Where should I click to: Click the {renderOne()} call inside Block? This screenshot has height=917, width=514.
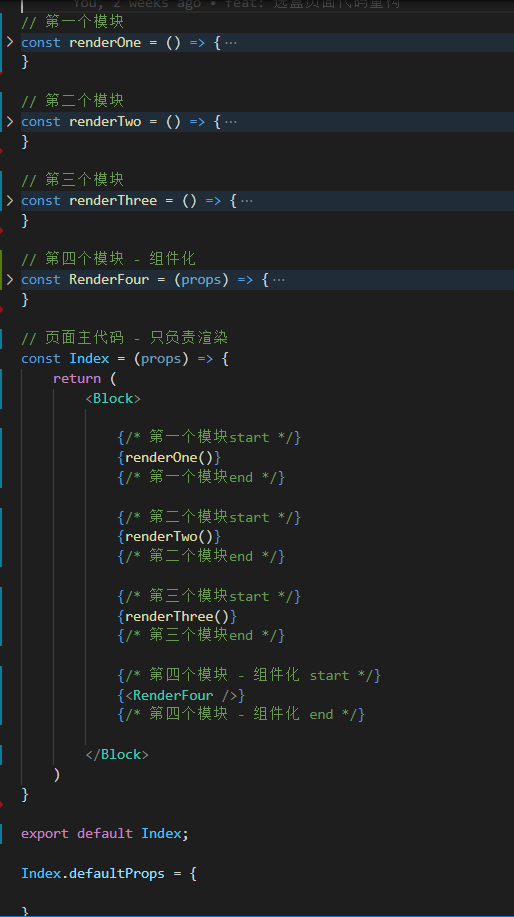(169, 457)
